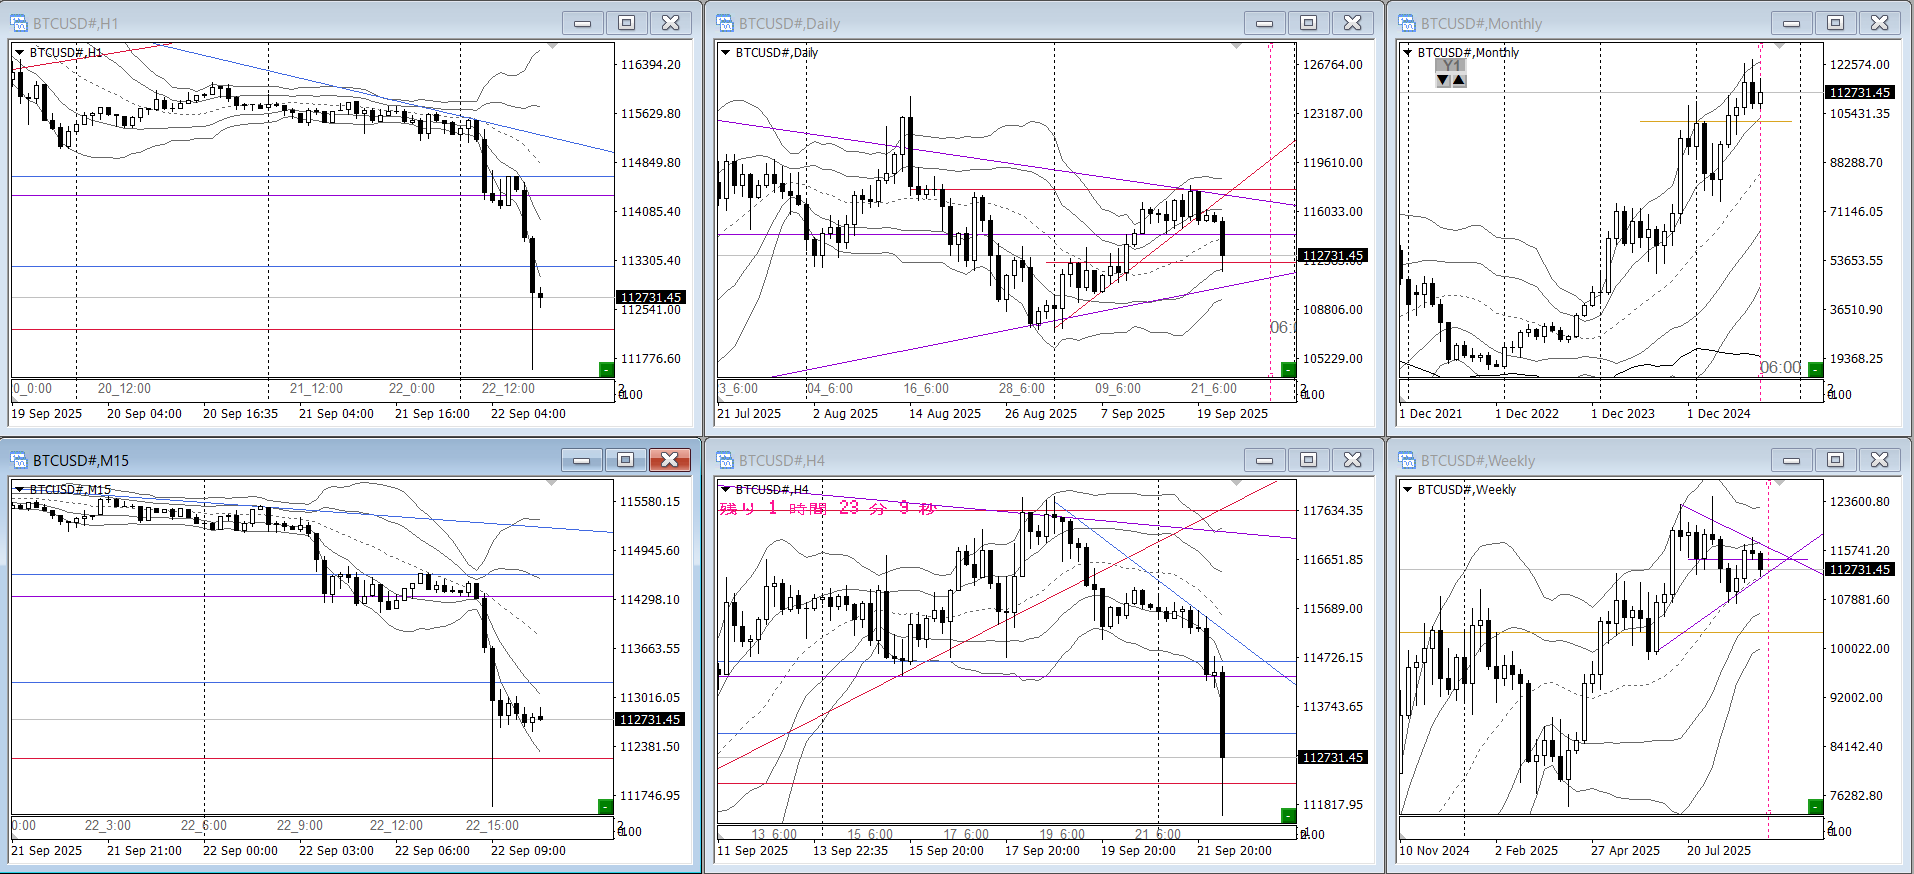The height and width of the screenshot is (874, 1914).
Task: Click the BTCUSD#,H1 chart window icon
Action: tap(19, 23)
